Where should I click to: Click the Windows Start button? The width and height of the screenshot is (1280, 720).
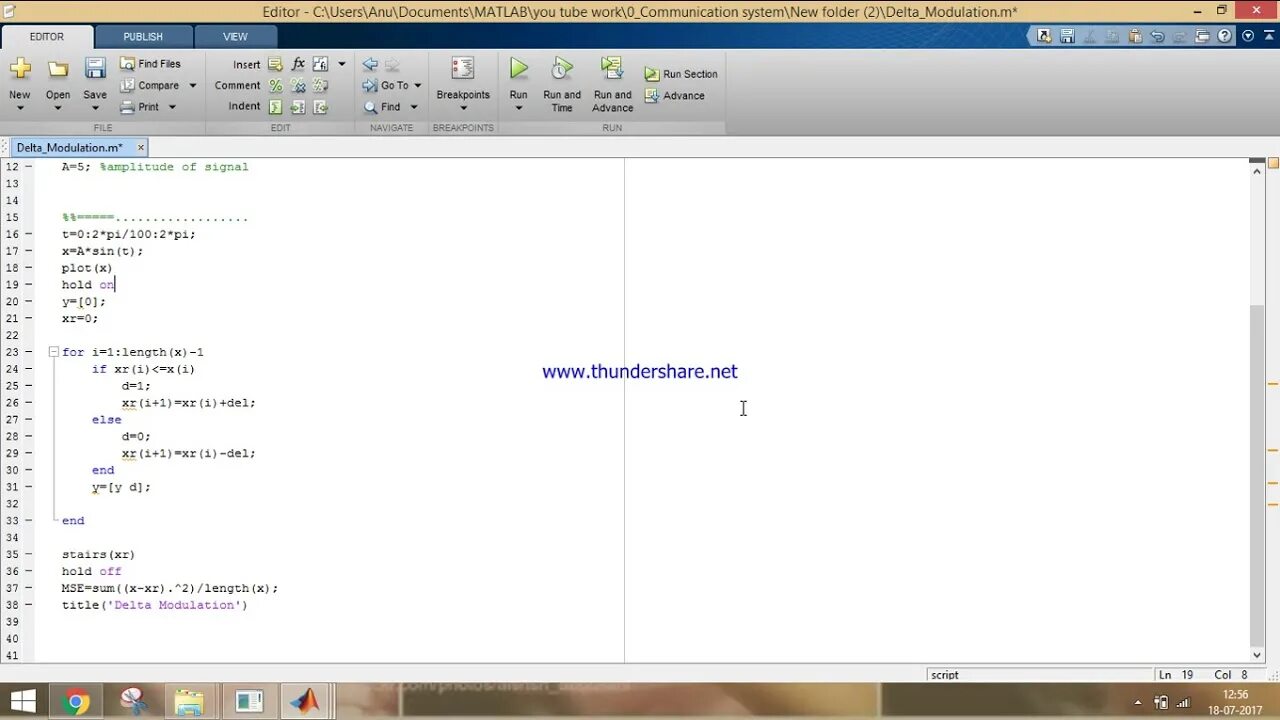point(21,702)
